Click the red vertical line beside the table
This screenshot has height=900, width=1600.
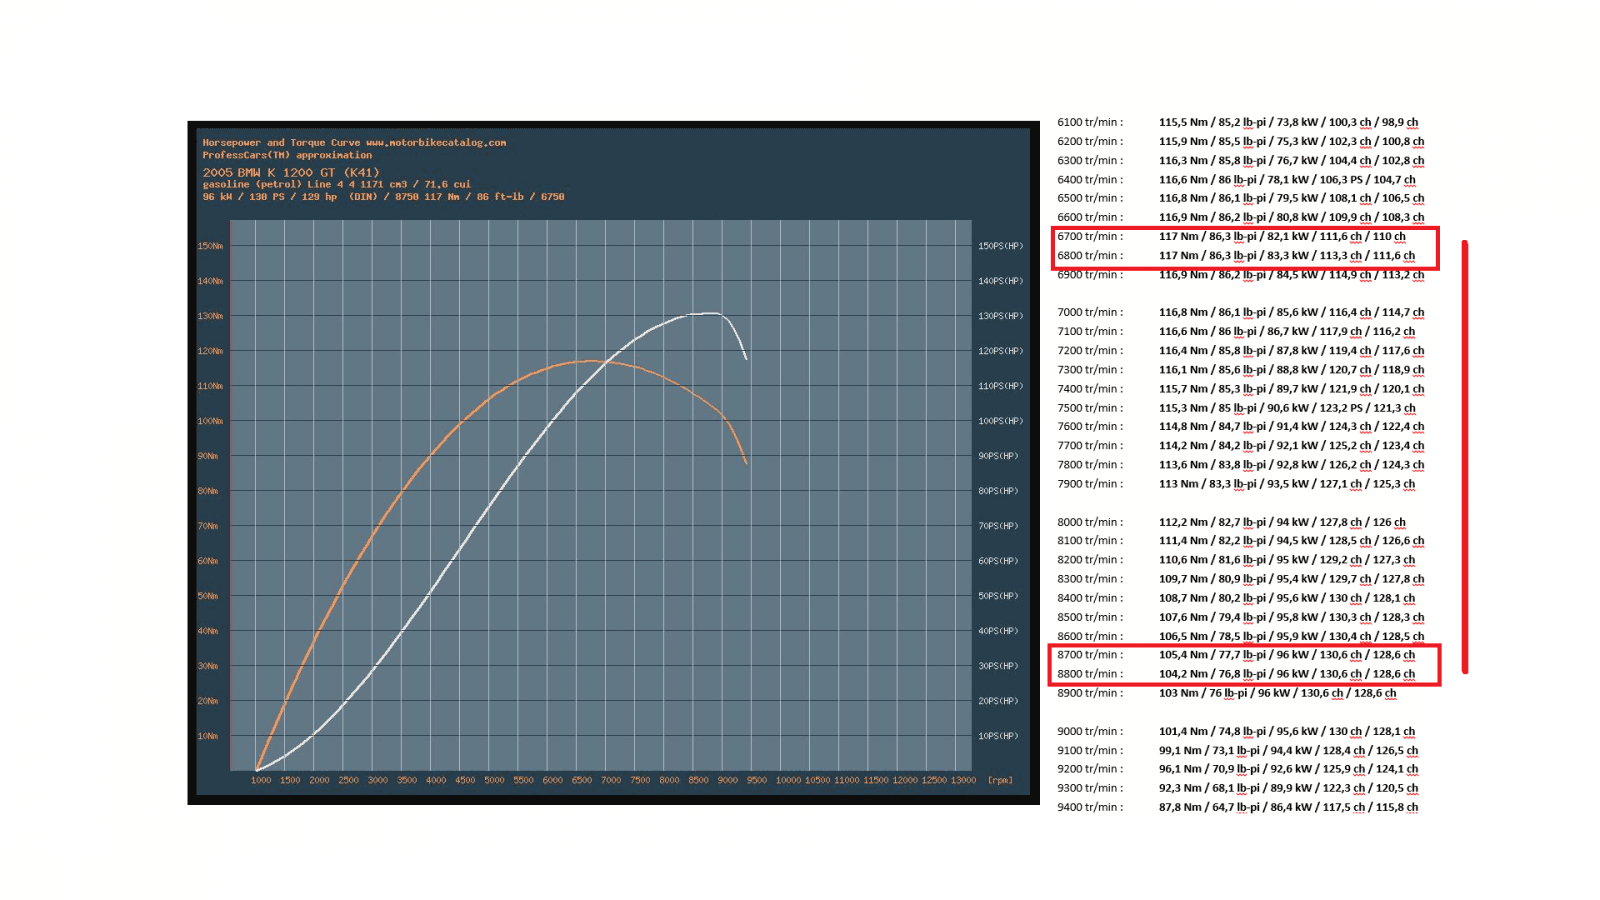point(1465,456)
